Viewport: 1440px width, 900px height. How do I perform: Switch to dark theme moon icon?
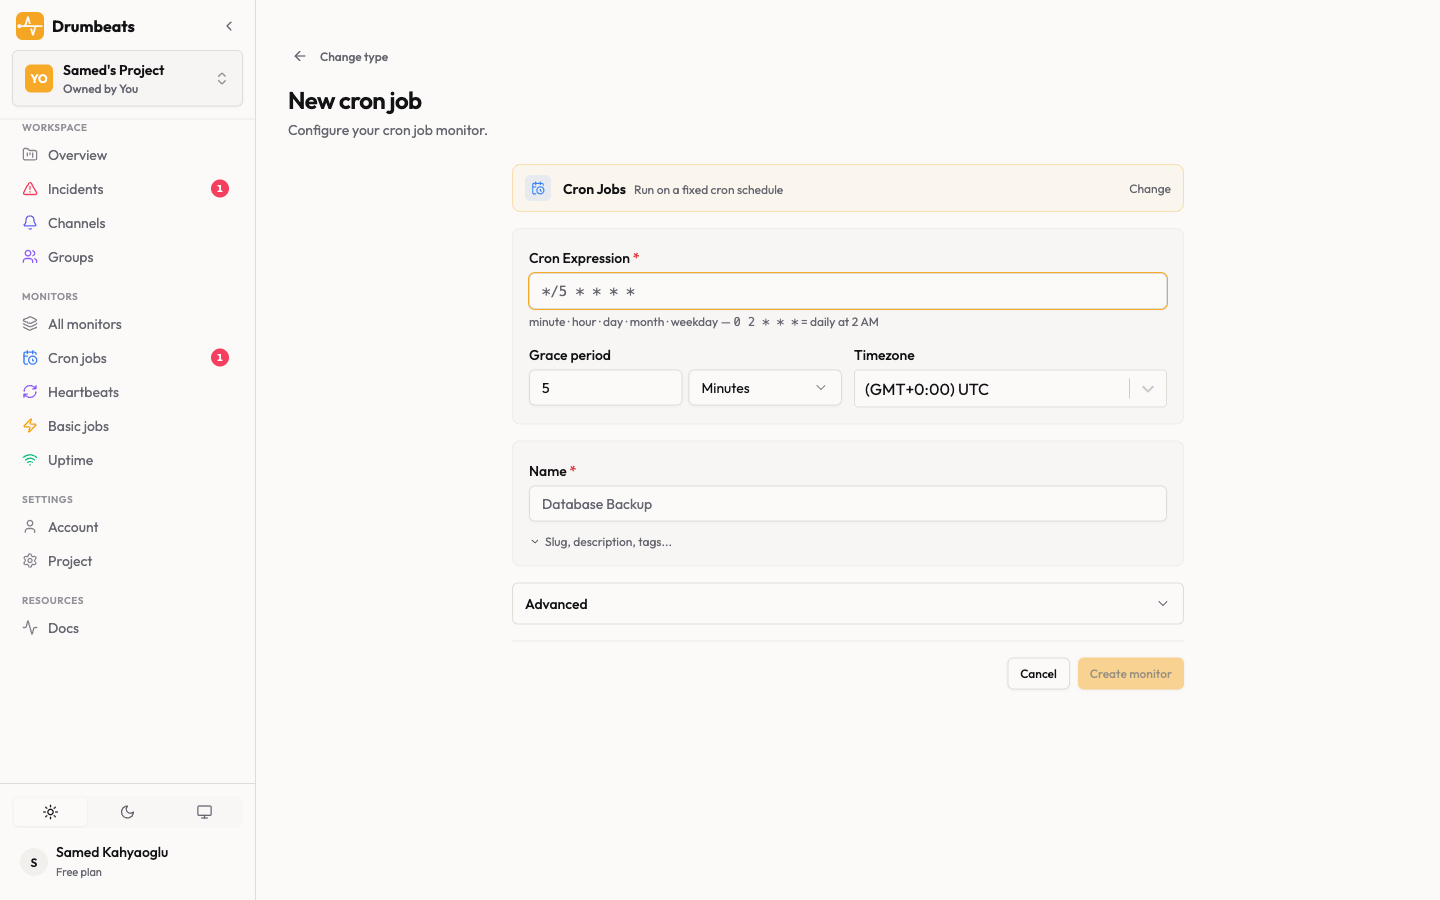[x=127, y=812]
